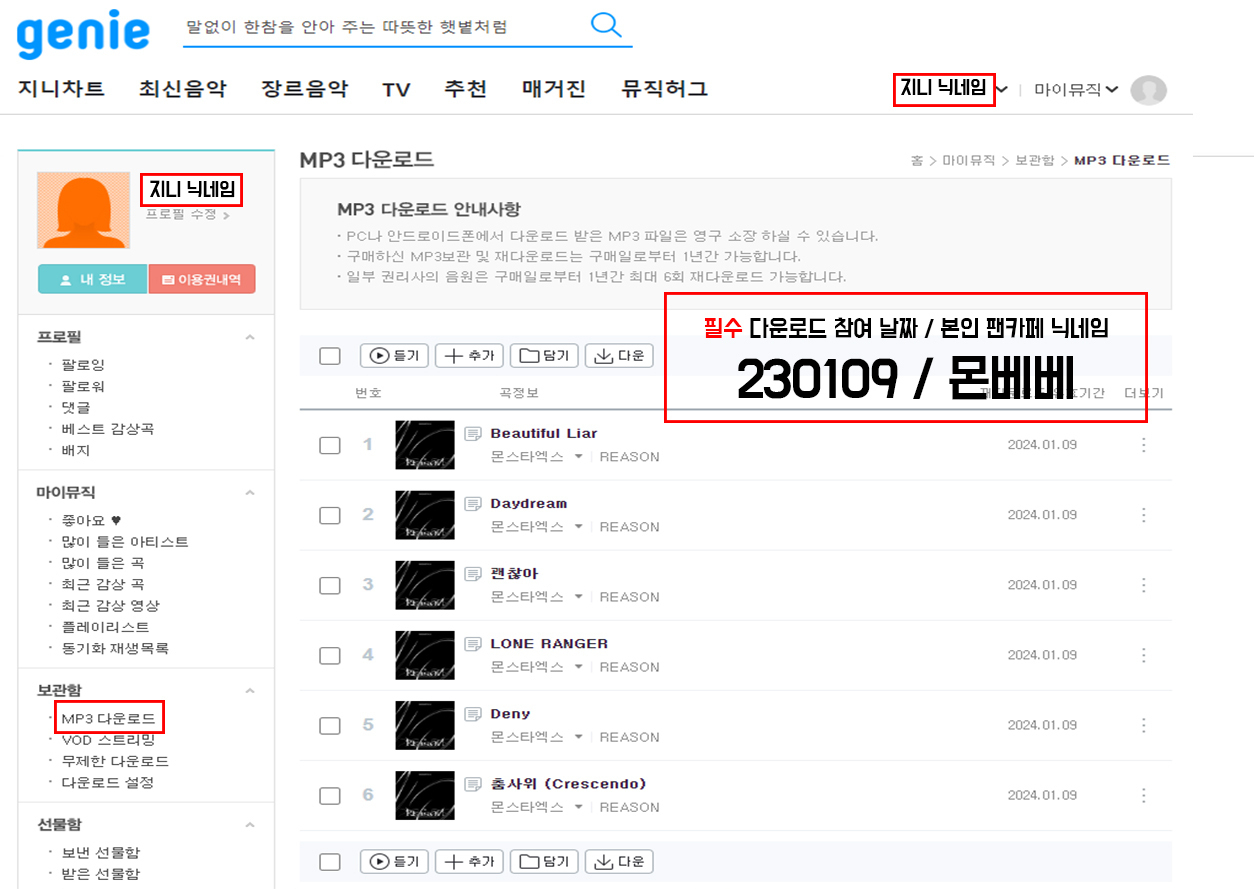Go to the TV menu
Viewport: 1254px width, 889px height.
[396, 90]
